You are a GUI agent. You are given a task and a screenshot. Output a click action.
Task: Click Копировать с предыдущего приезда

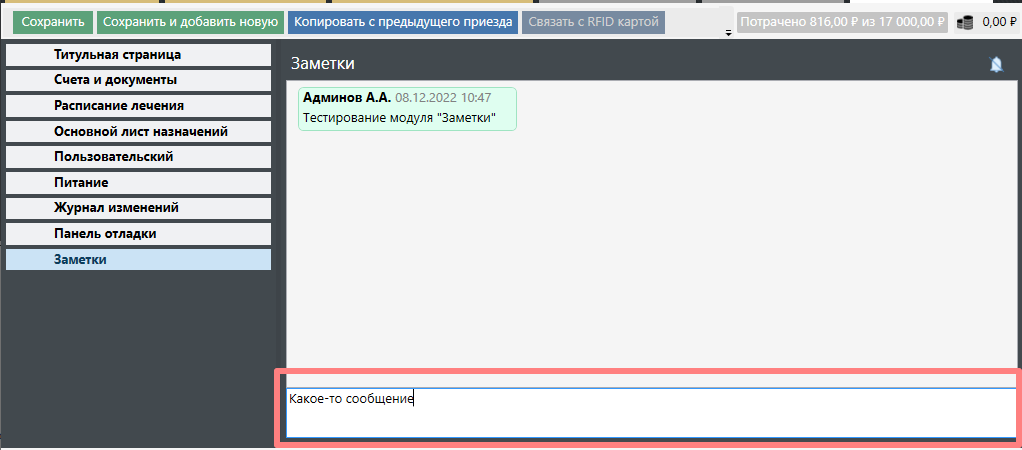403,22
